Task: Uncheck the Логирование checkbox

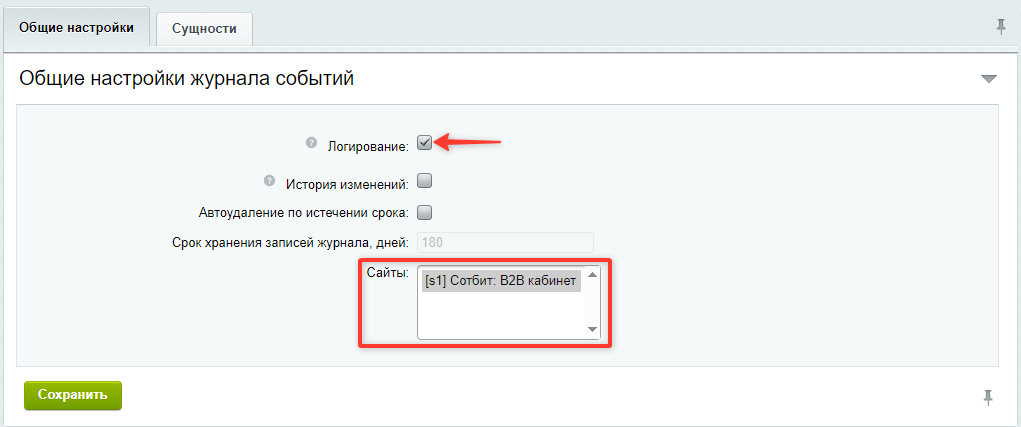Action: (x=425, y=143)
